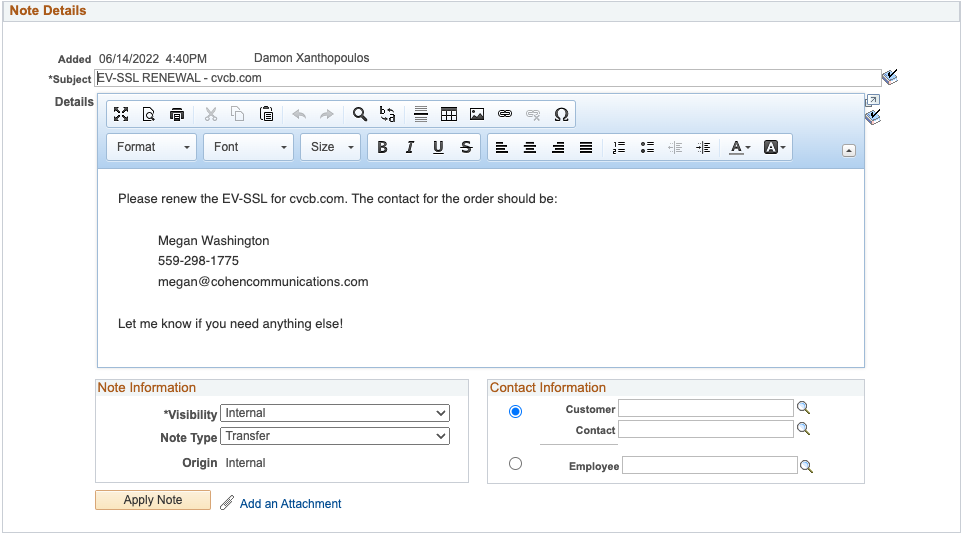Click Add an Attachment link
This screenshot has width=963, height=535.
tap(290, 504)
